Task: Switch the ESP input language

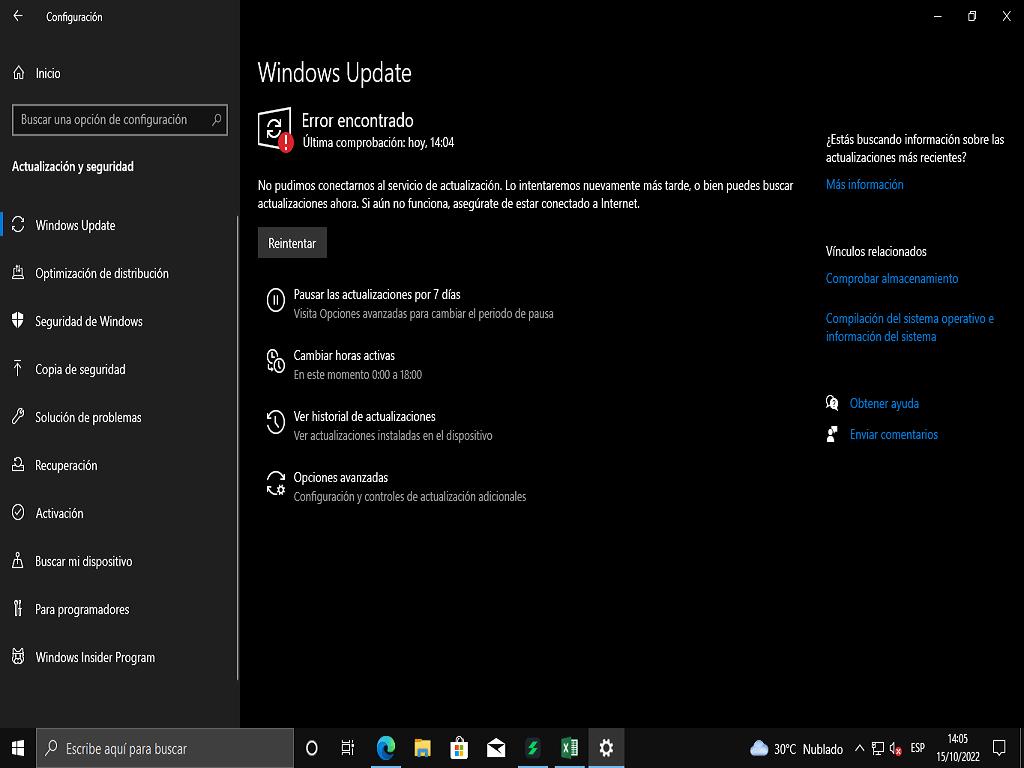Action: [x=918, y=748]
